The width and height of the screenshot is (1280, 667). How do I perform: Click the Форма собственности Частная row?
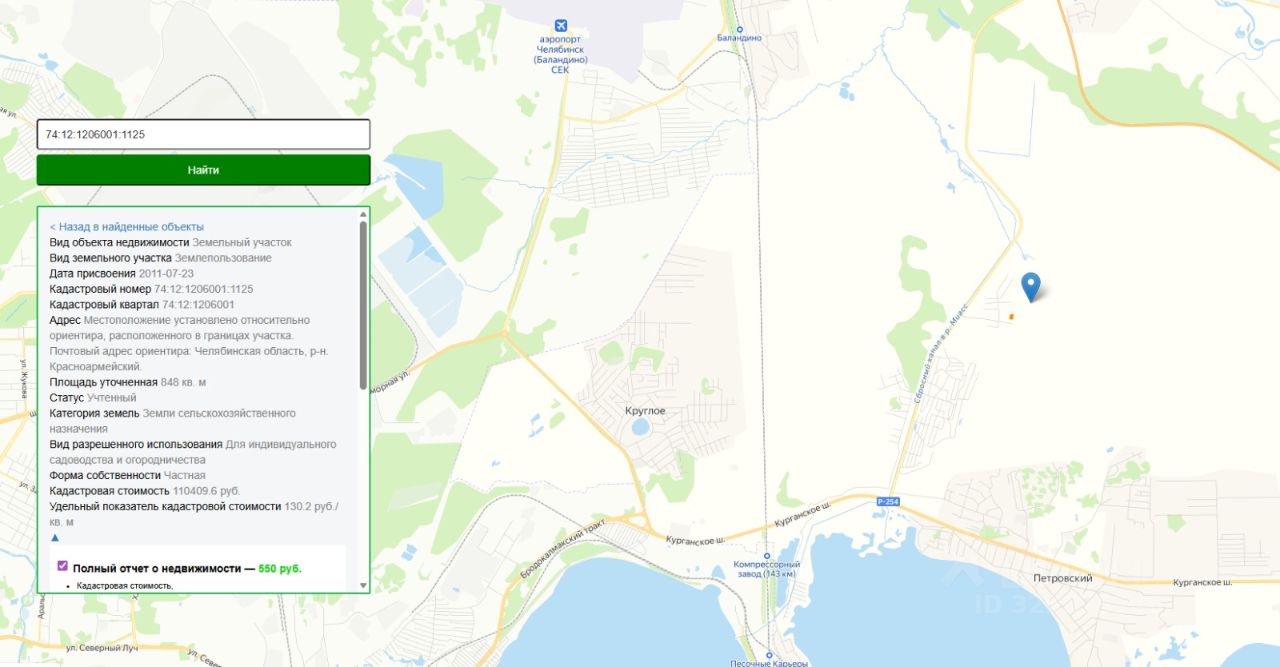[128, 475]
